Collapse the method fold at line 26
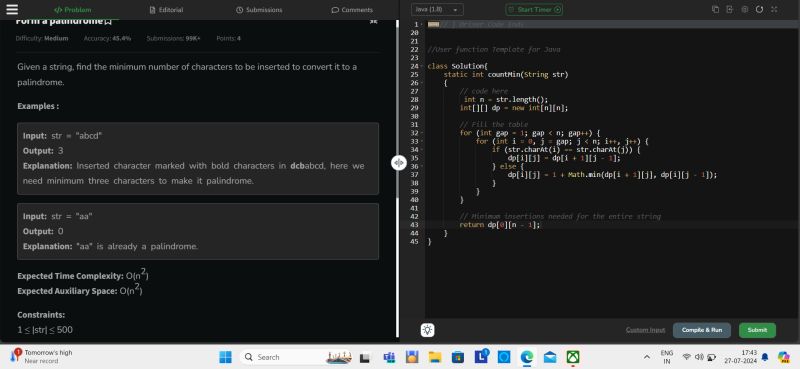The image size is (800, 369). click(421, 83)
